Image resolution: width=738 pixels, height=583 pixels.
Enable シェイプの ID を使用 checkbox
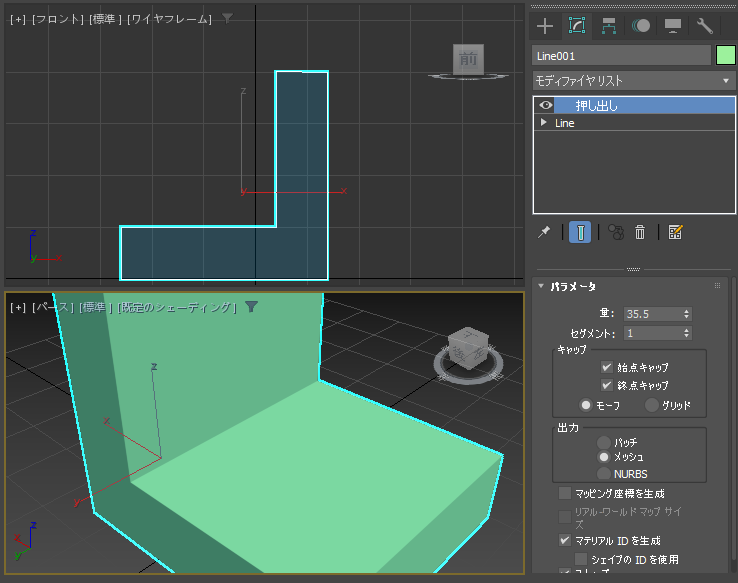point(581,559)
